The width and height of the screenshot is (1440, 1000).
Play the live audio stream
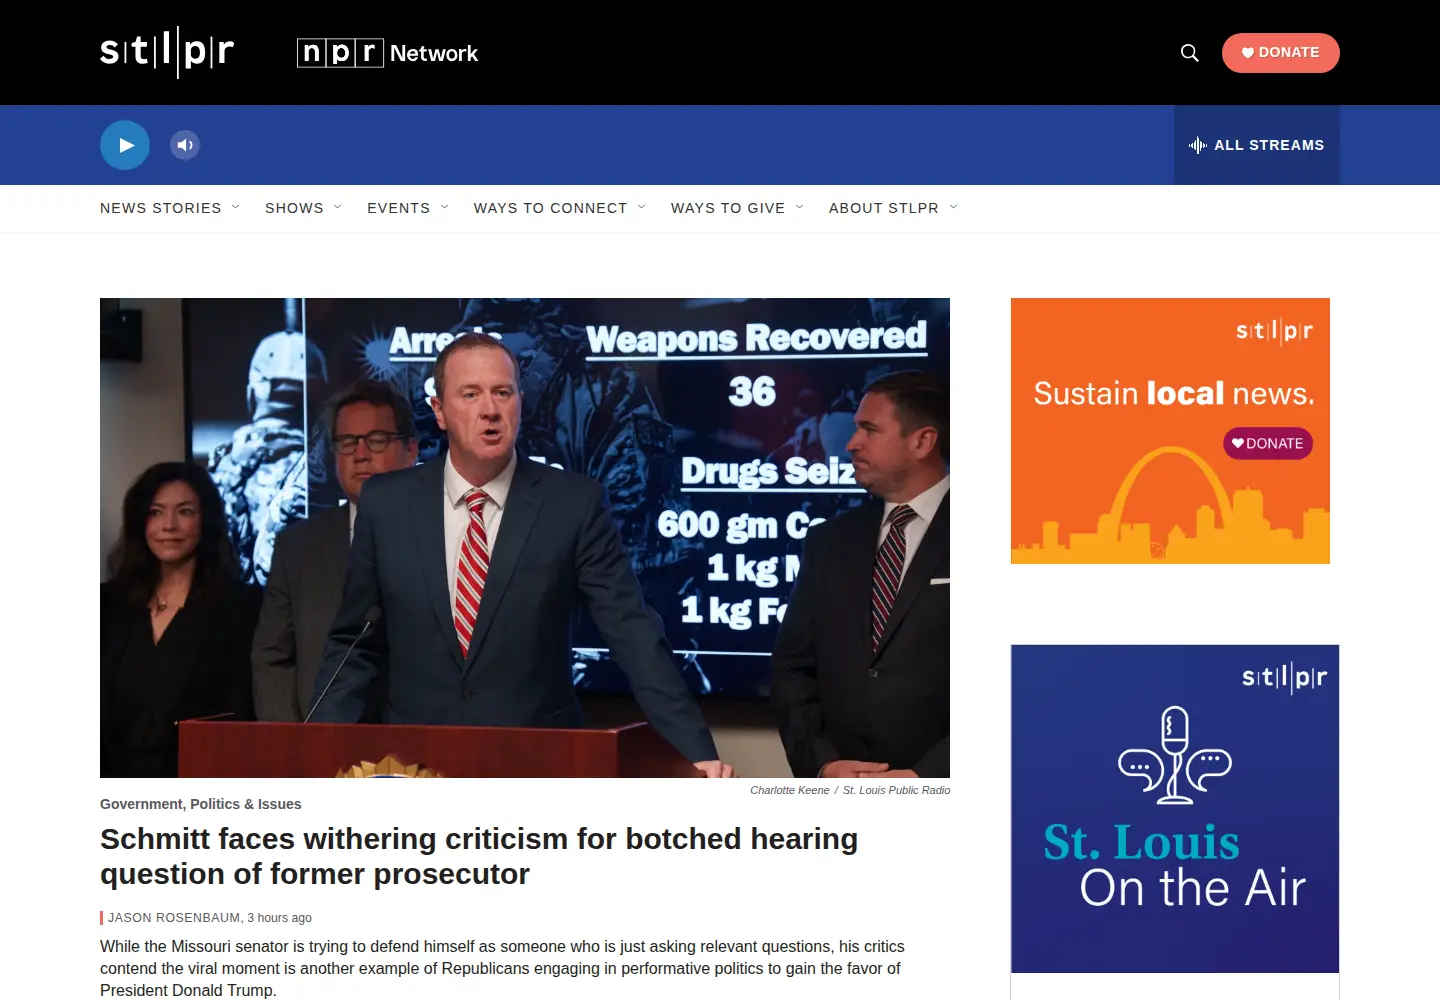[125, 145]
